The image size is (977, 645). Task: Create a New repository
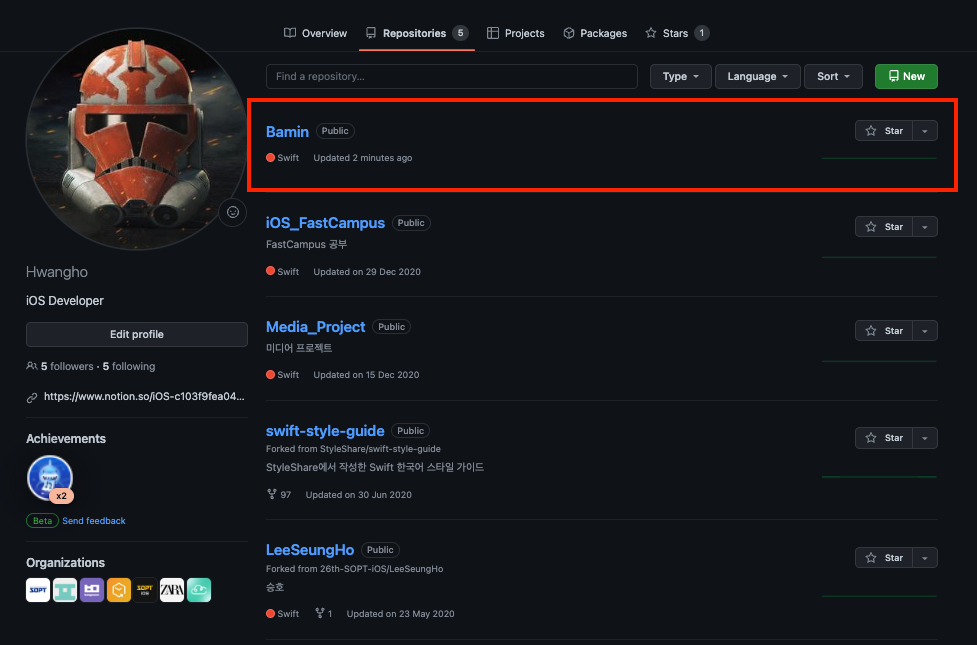tap(906, 77)
